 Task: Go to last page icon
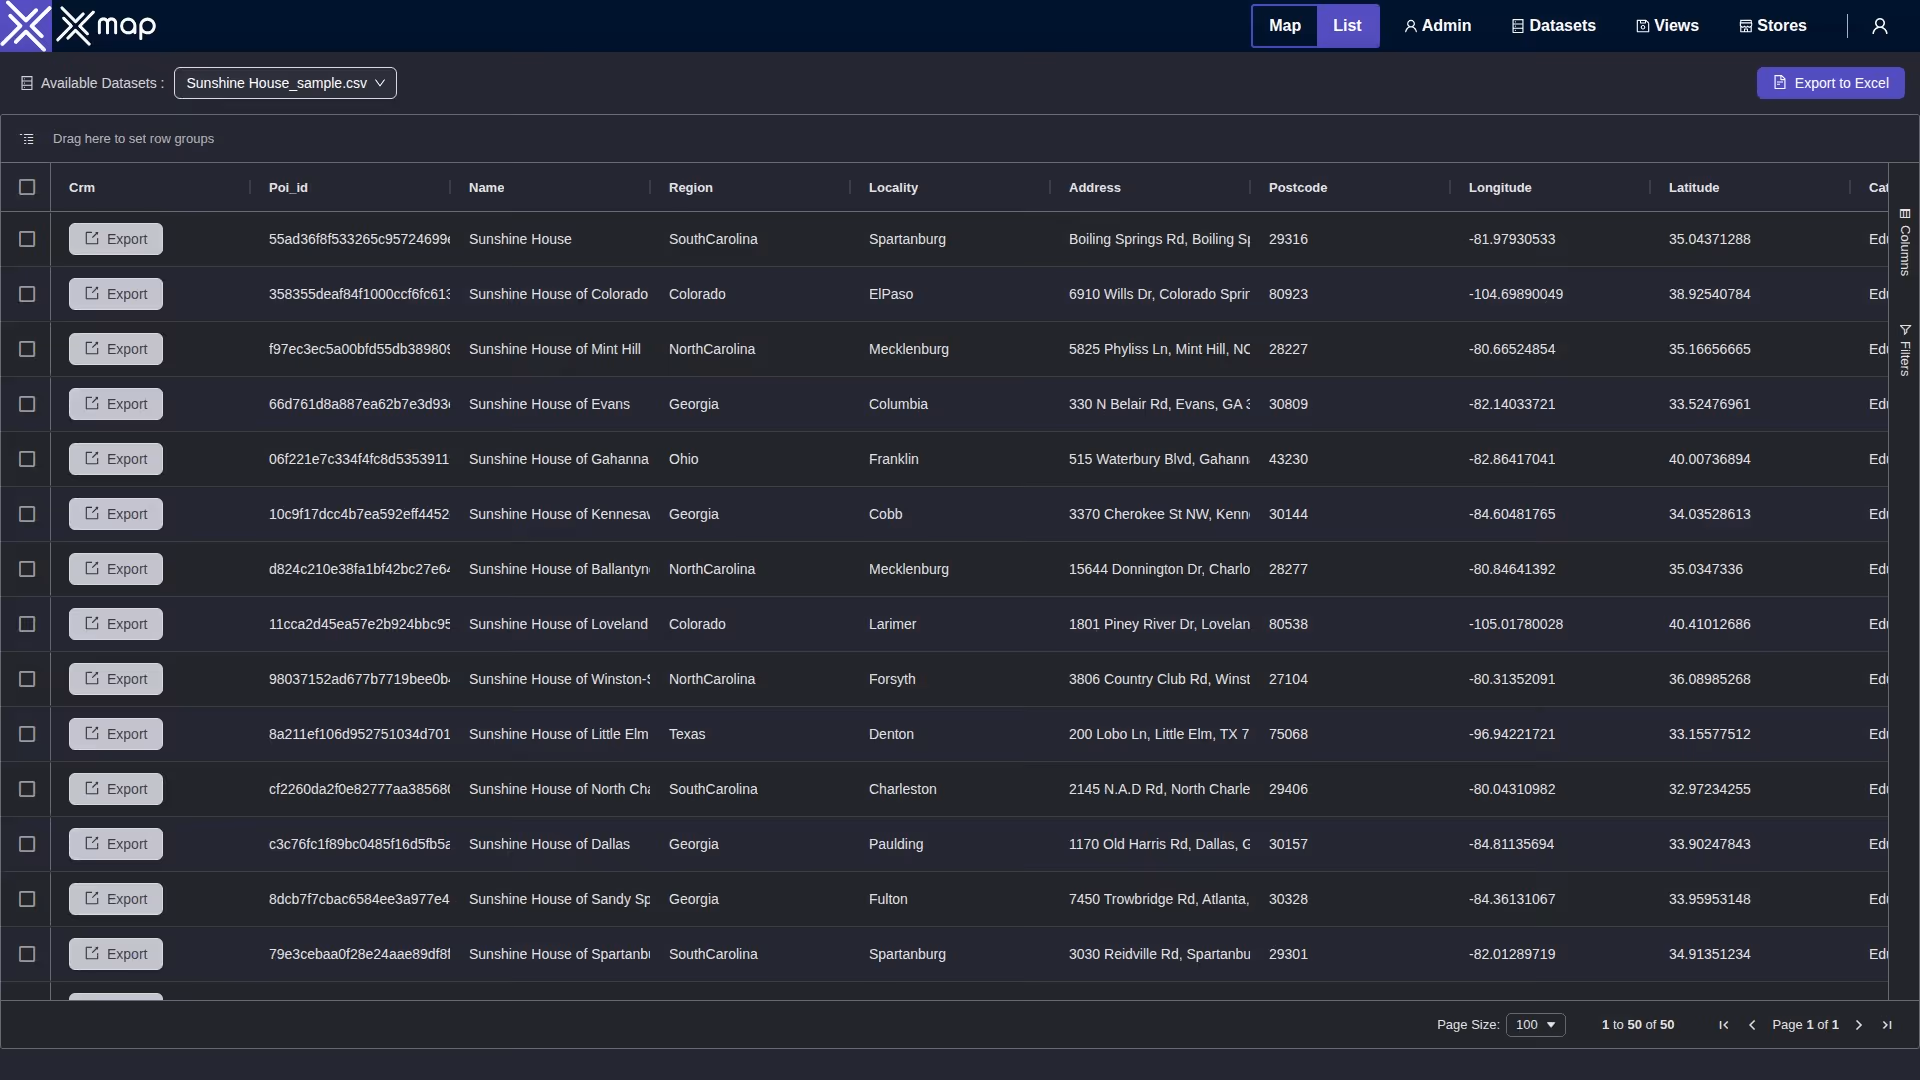pos(1887,1025)
